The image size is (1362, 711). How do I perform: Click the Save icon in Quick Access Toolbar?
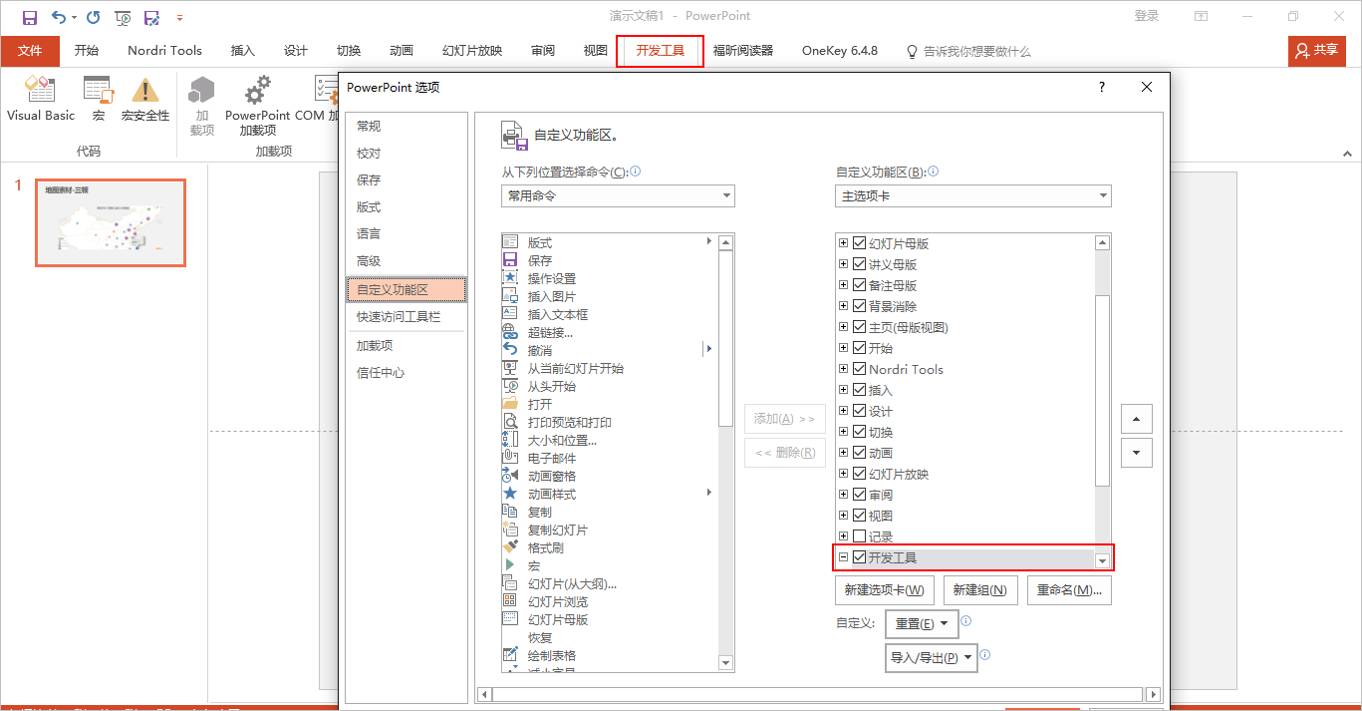pos(29,17)
